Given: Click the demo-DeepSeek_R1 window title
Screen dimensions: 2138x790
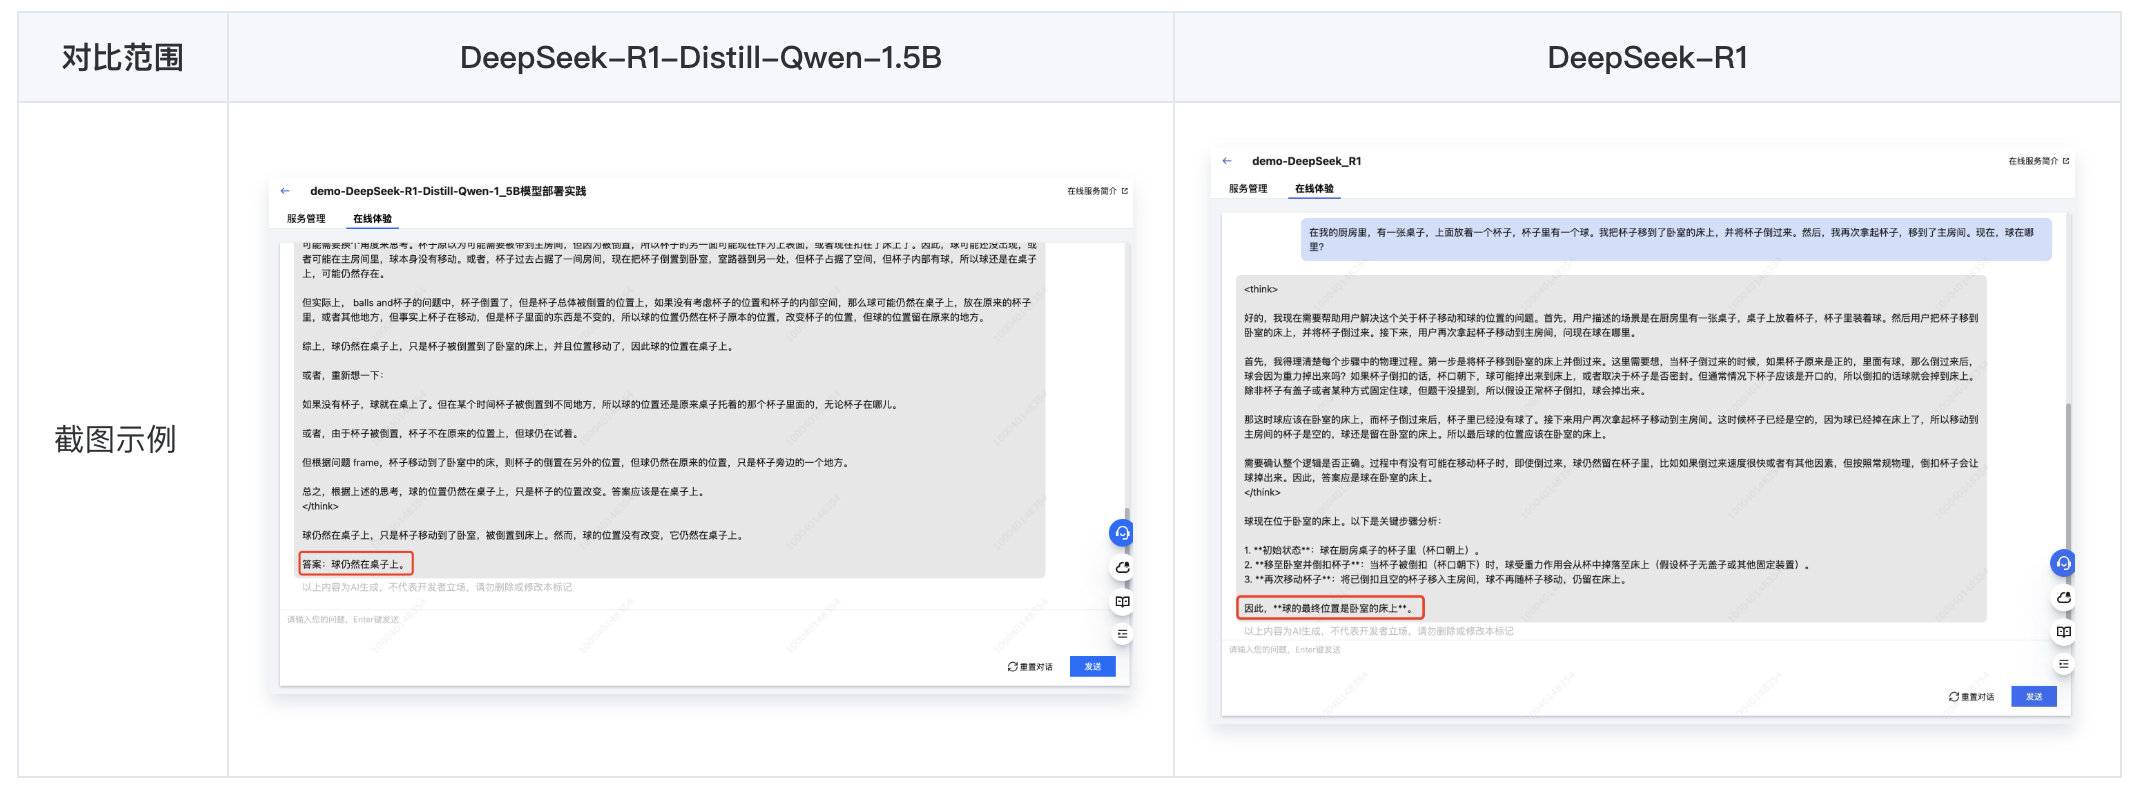Looking at the screenshot, I should click(x=1306, y=161).
